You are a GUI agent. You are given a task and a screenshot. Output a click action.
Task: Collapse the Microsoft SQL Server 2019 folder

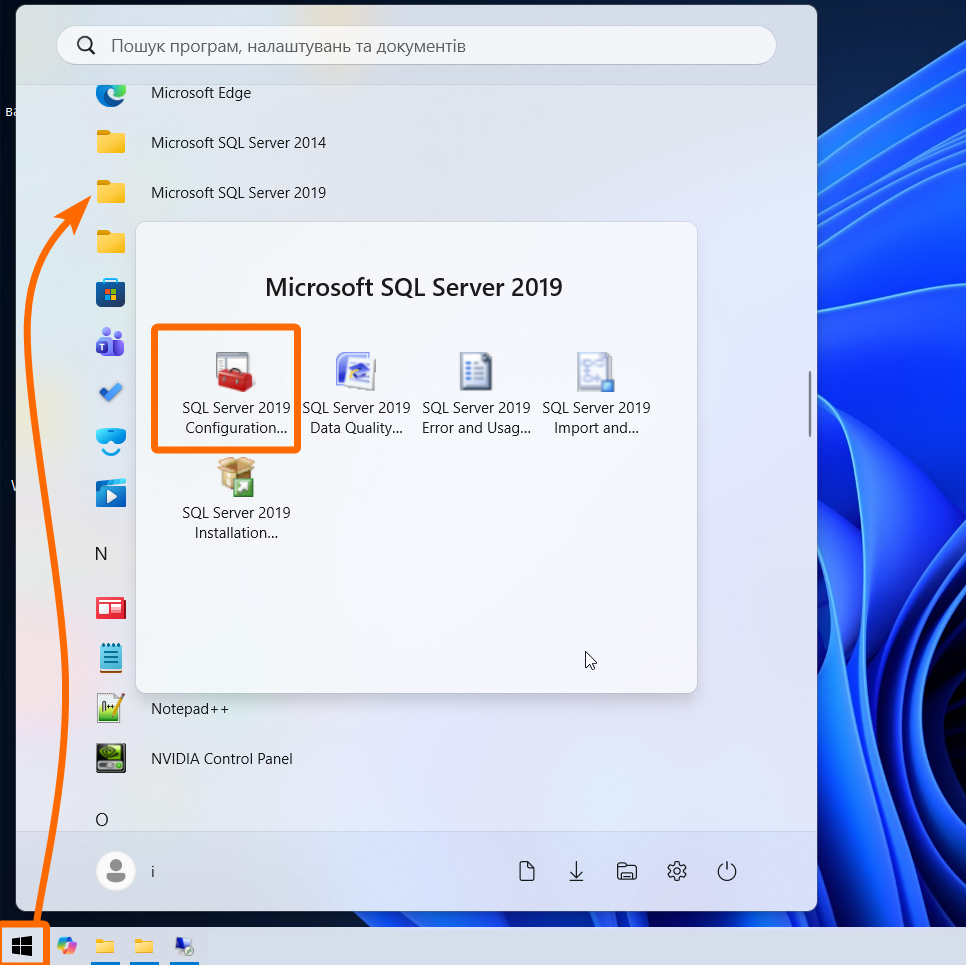[238, 193]
